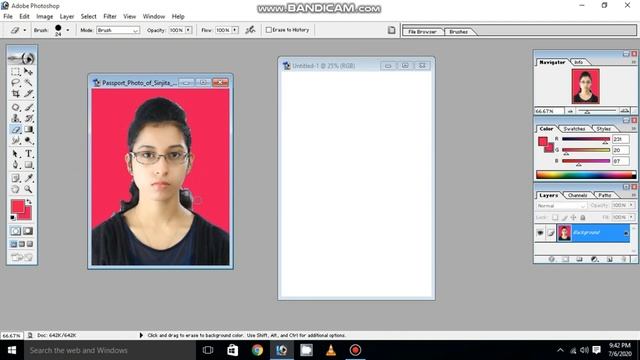The image size is (640, 360).
Task: Switch to the Info tab
Action: click(x=579, y=62)
